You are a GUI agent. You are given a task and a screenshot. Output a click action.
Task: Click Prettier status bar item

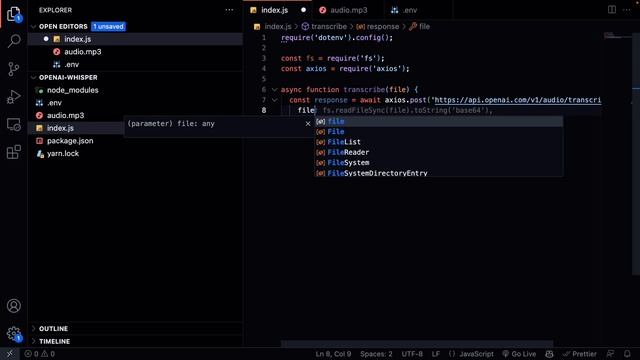click(580, 354)
